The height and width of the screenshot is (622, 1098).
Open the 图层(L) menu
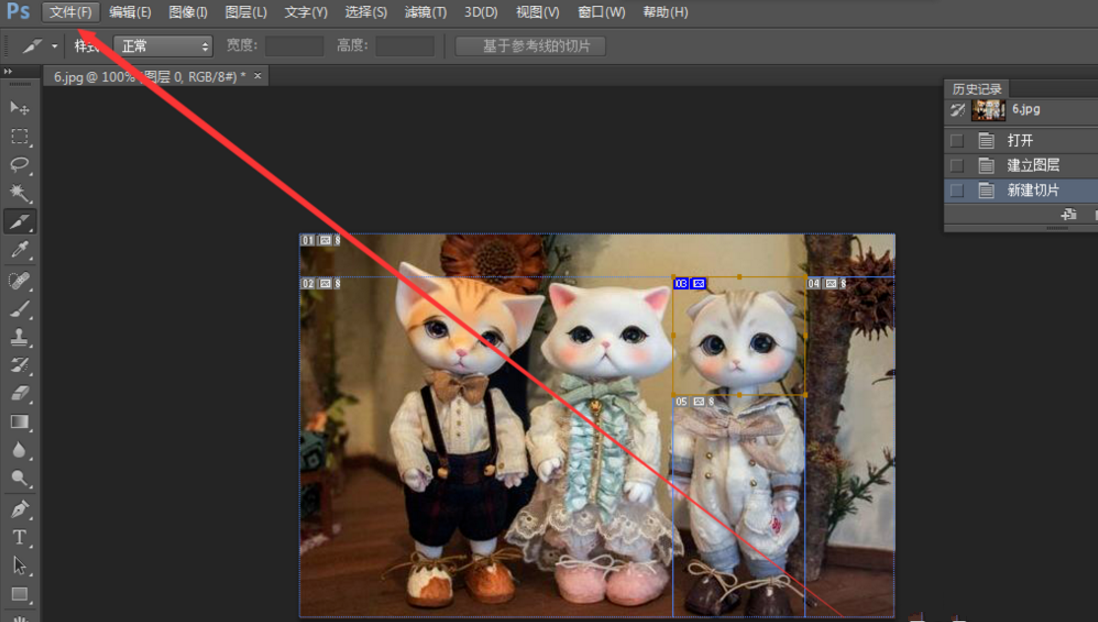(x=246, y=12)
